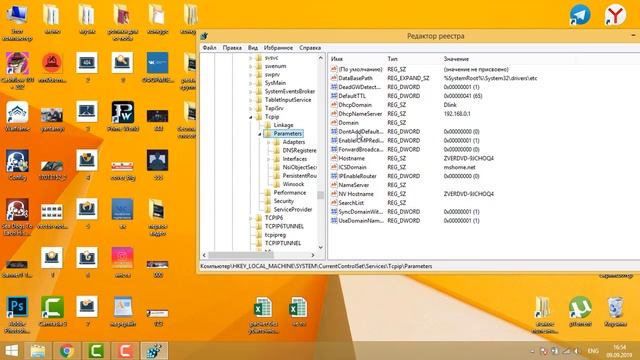This screenshot has width=640, height=360.
Task: Open the Файл menu
Action: [209, 48]
